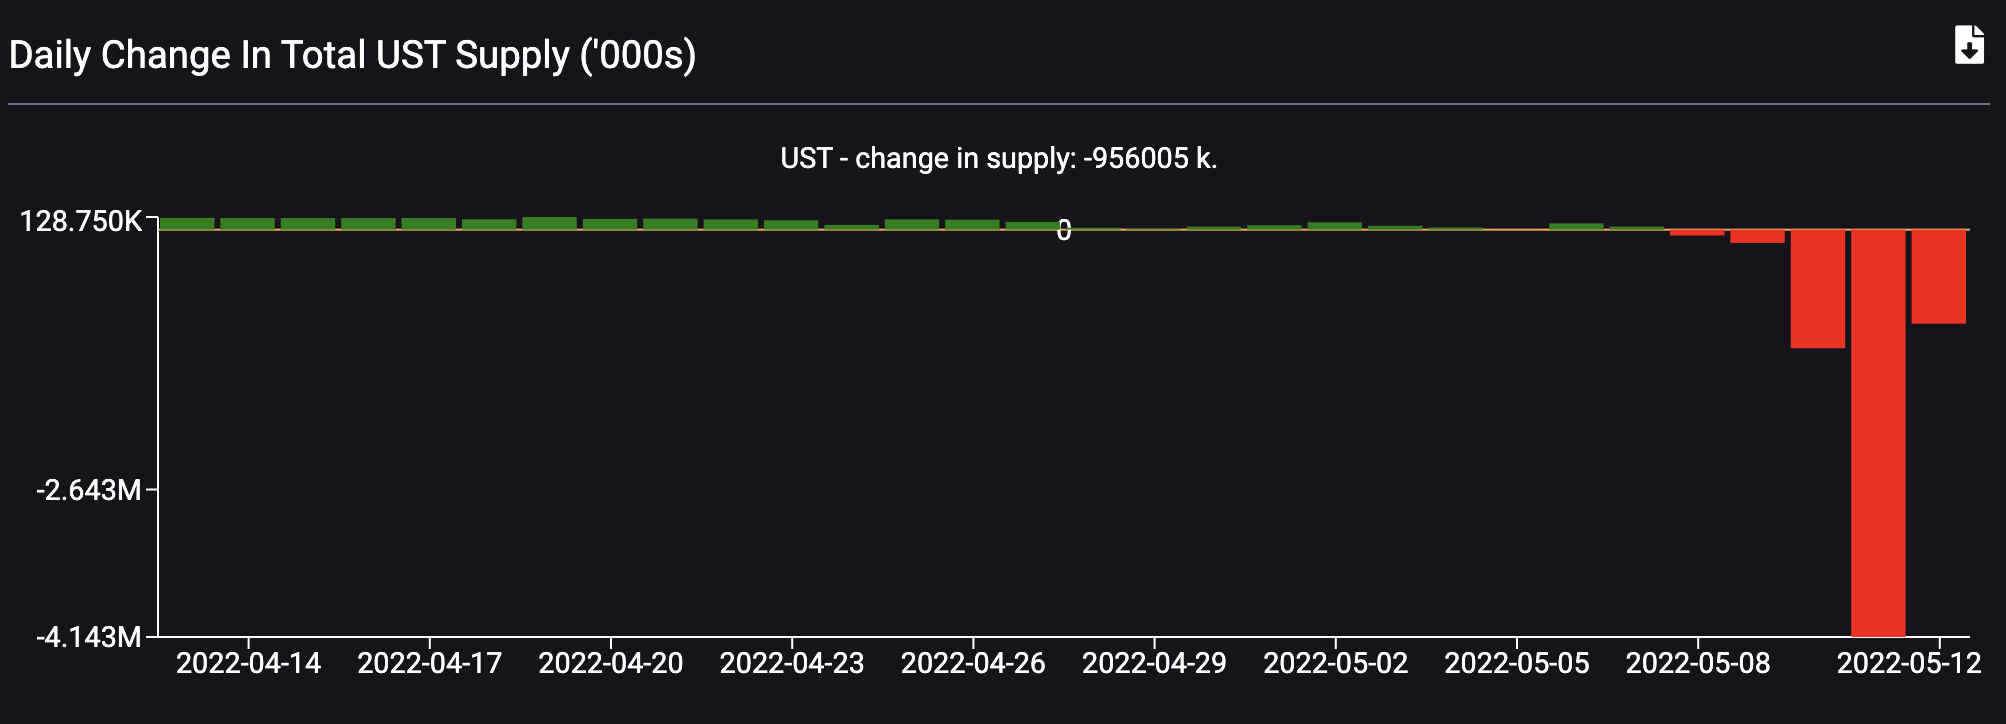Screen dimensions: 2006x724
Task: Click the chart title text
Action: [x=352, y=55]
